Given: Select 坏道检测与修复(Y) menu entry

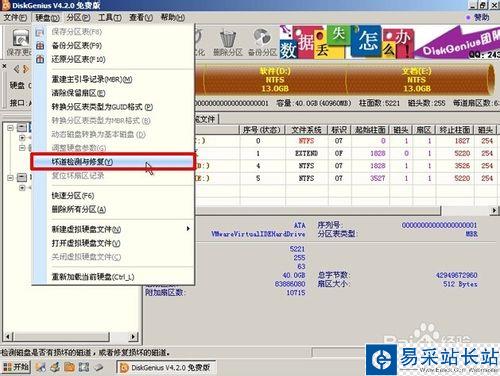Looking at the screenshot, I should [113, 162].
